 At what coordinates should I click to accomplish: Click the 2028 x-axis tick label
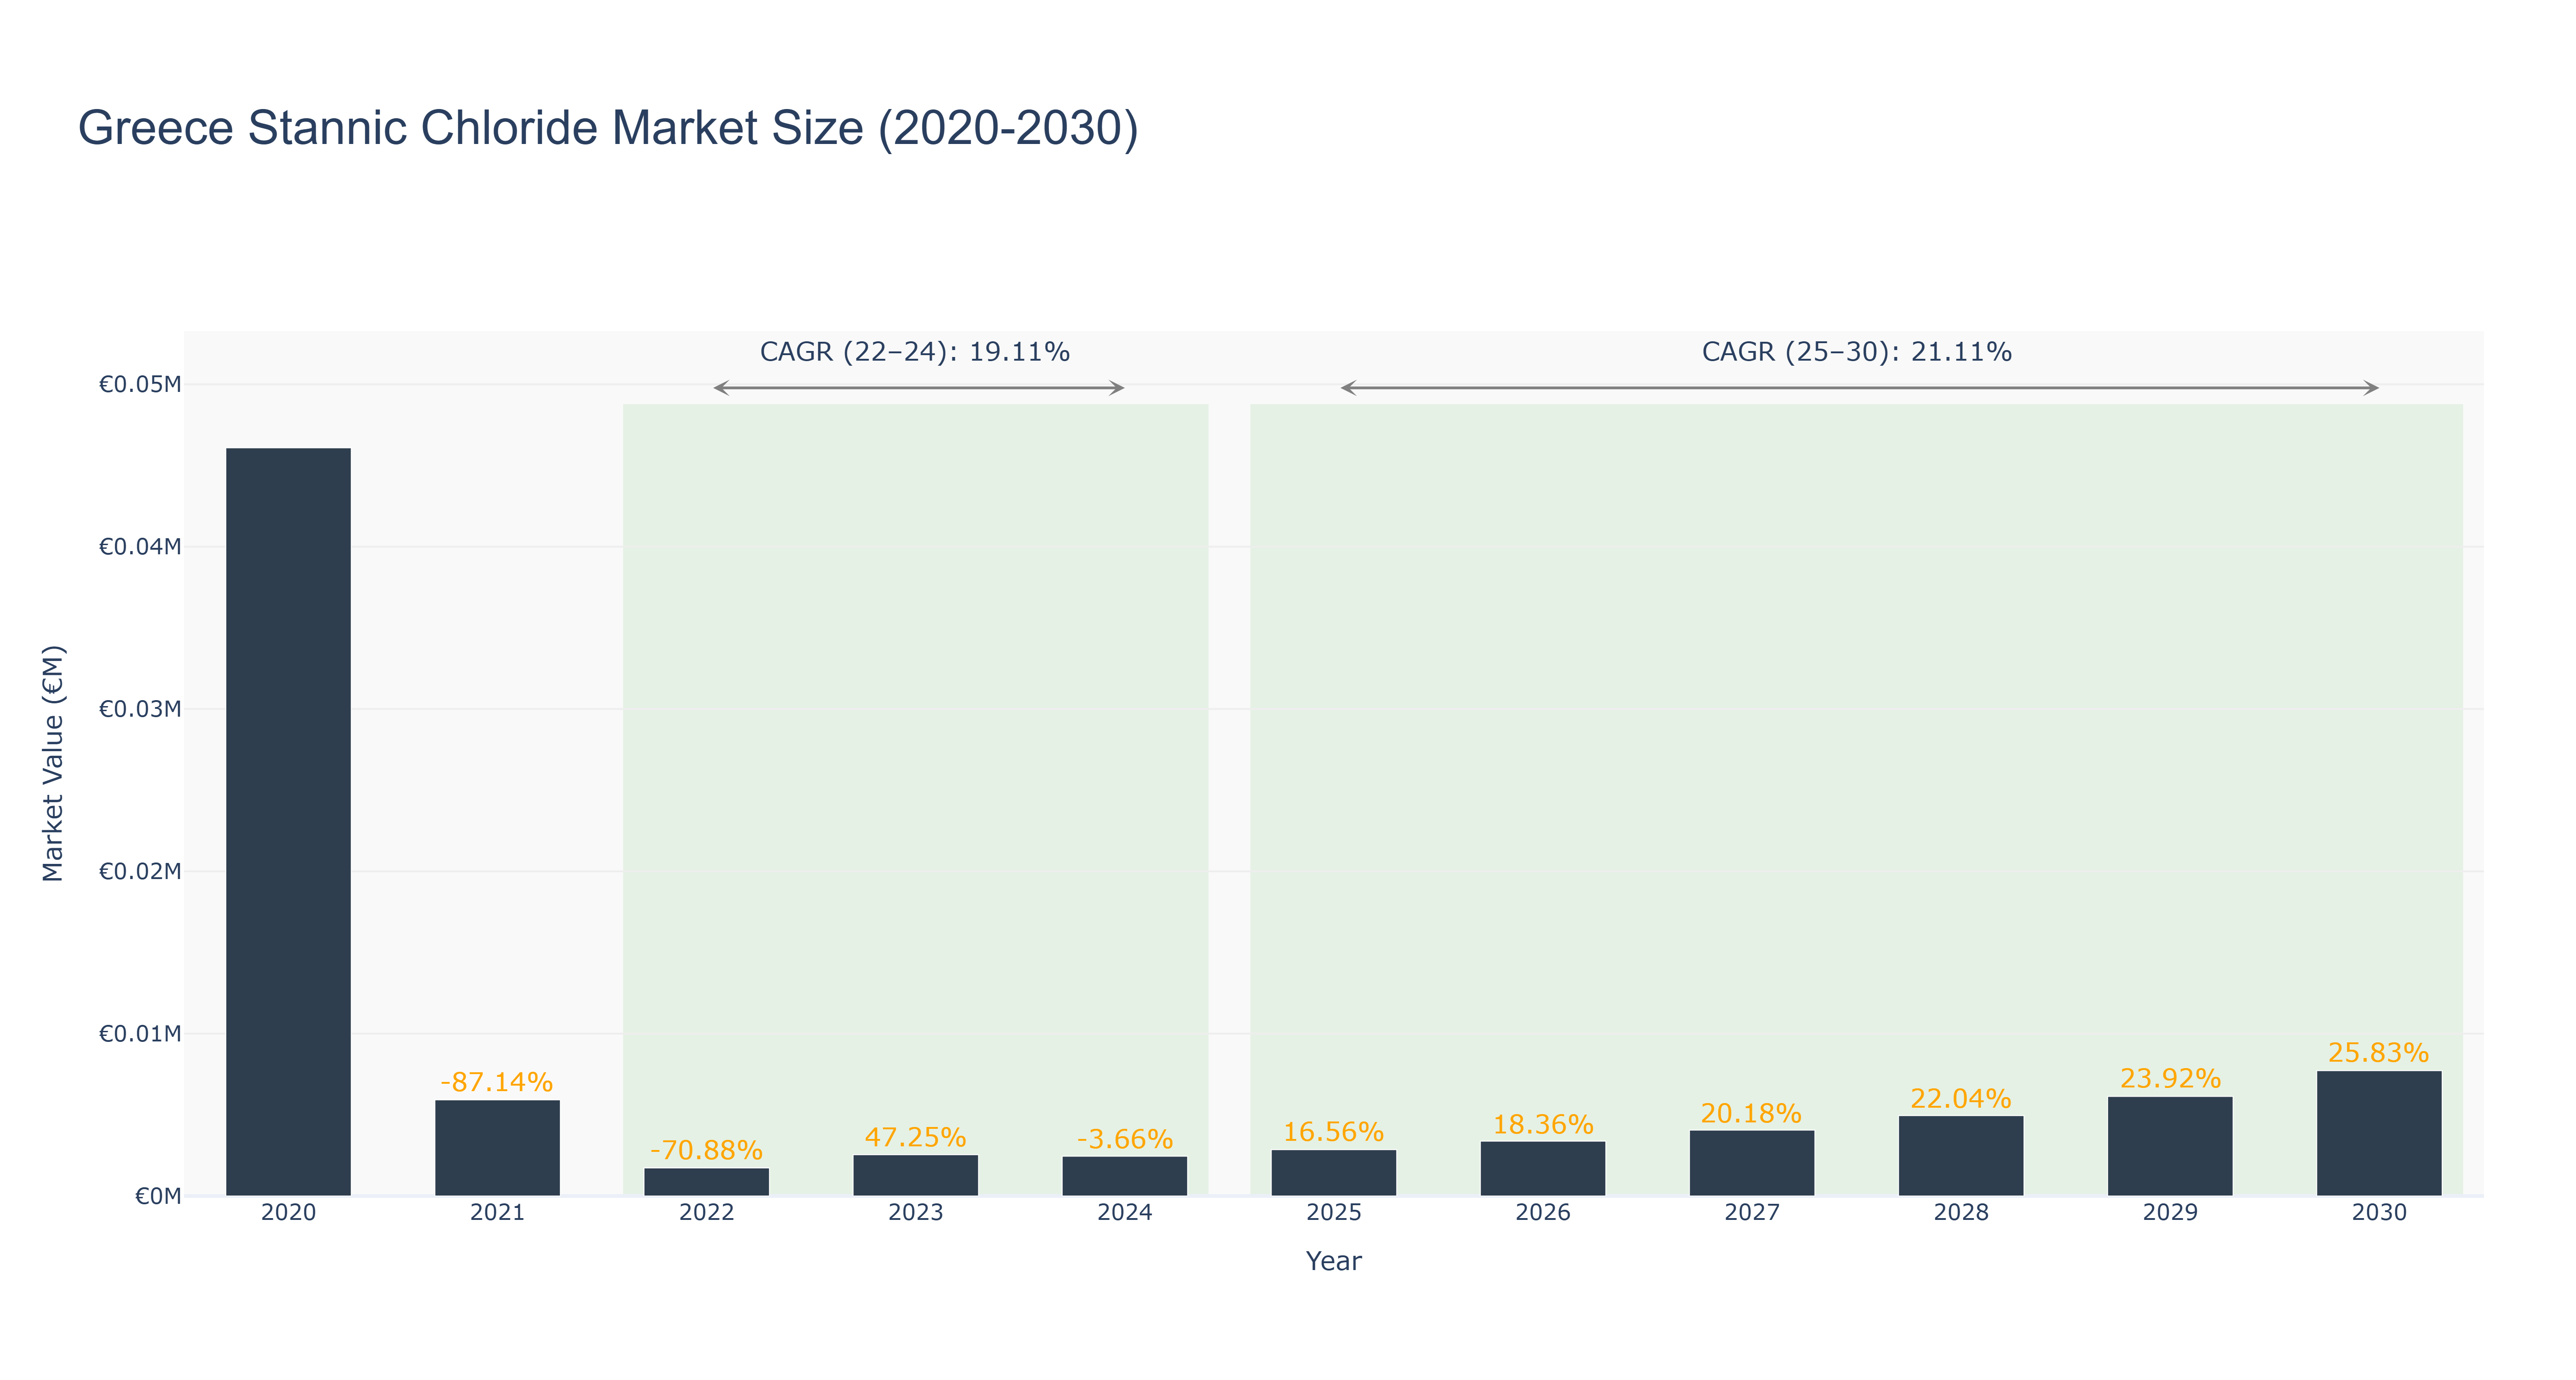tap(1961, 1213)
